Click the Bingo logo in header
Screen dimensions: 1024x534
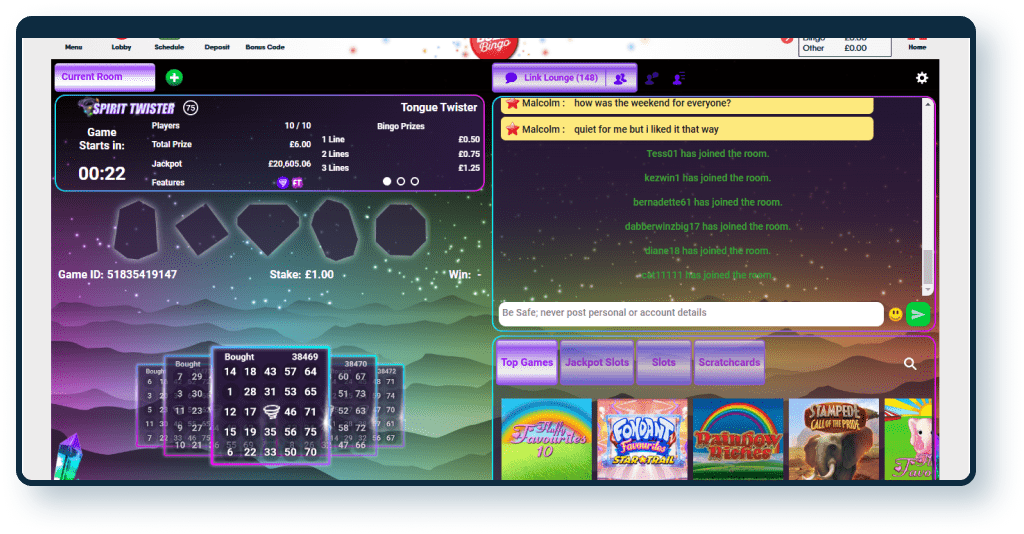click(x=494, y=47)
